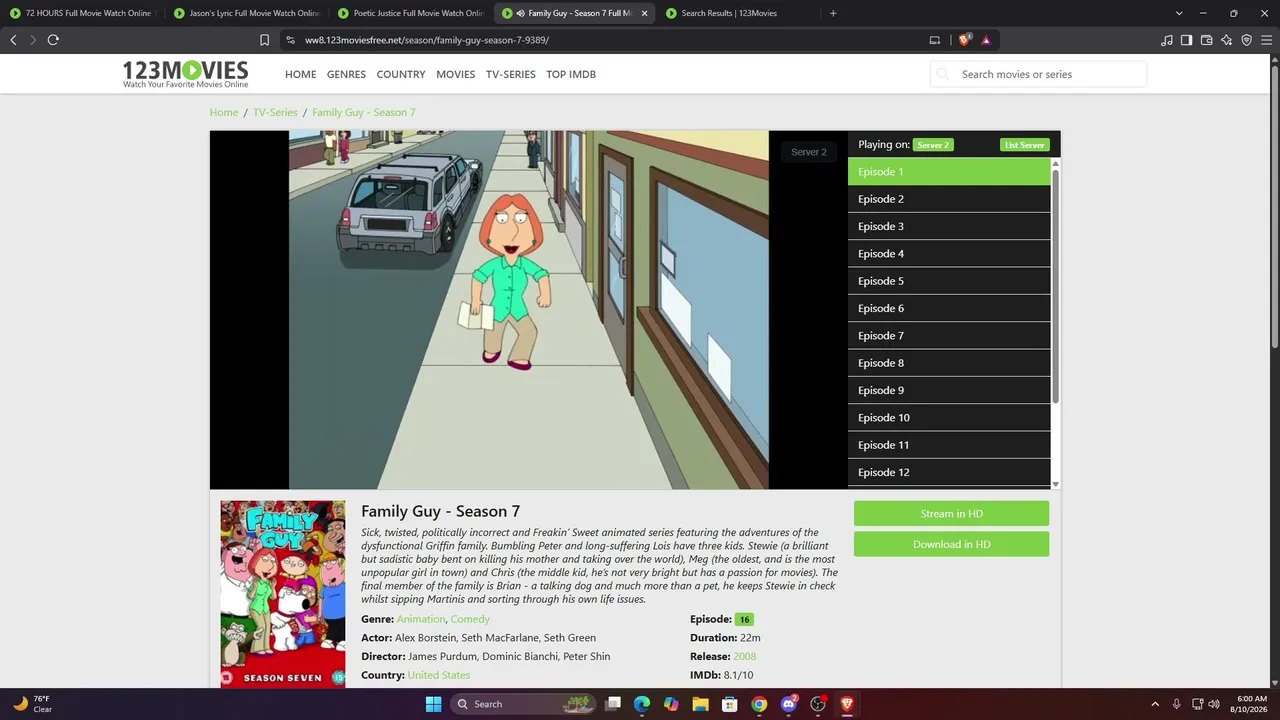Open a new browser tab with plus
The image size is (1280, 720).
click(x=833, y=13)
